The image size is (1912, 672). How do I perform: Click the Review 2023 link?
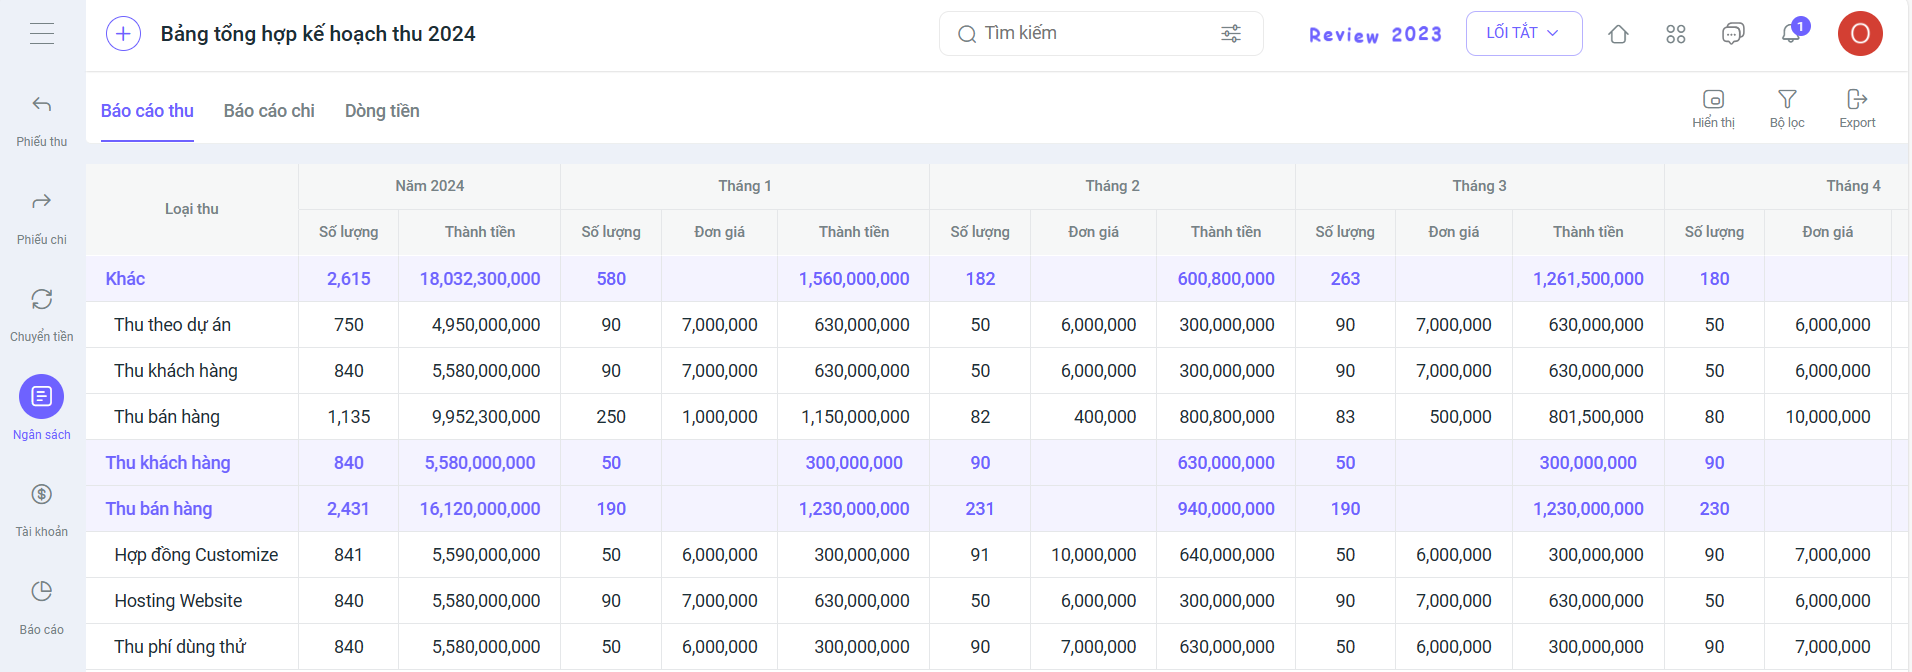coord(1375,35)
